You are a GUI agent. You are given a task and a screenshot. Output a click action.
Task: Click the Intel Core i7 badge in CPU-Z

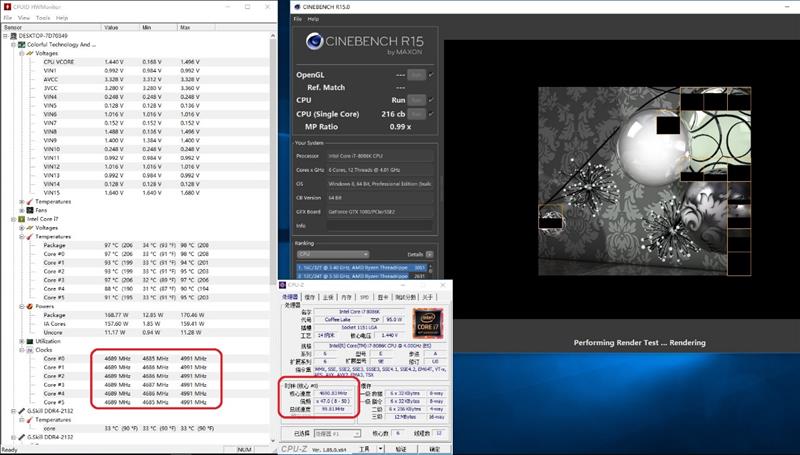[428, 323]
